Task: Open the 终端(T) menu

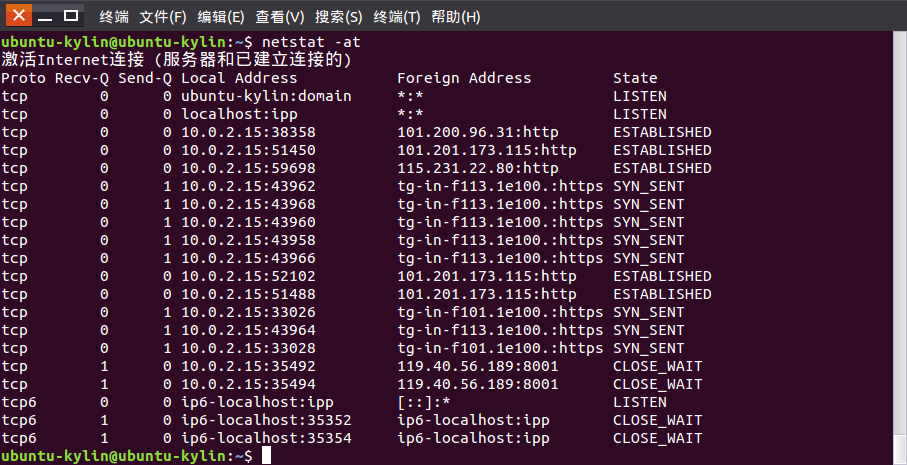Action: coord(397,17)
